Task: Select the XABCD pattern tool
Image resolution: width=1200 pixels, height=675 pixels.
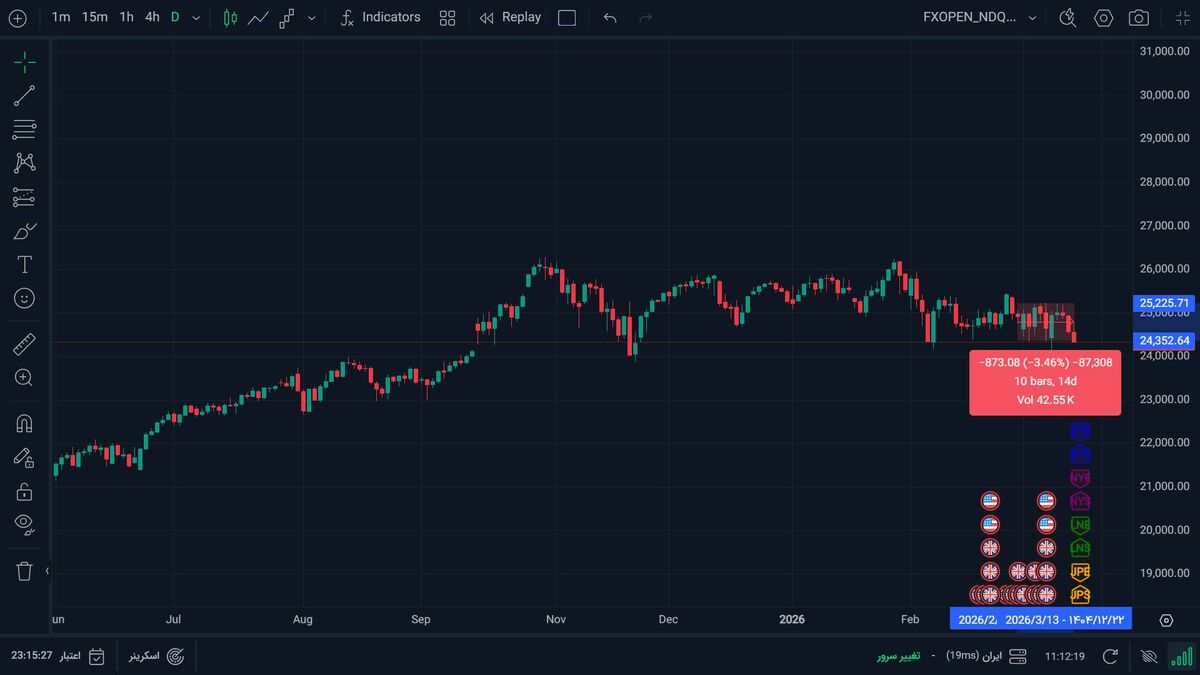Action: (x=24, y=163)
